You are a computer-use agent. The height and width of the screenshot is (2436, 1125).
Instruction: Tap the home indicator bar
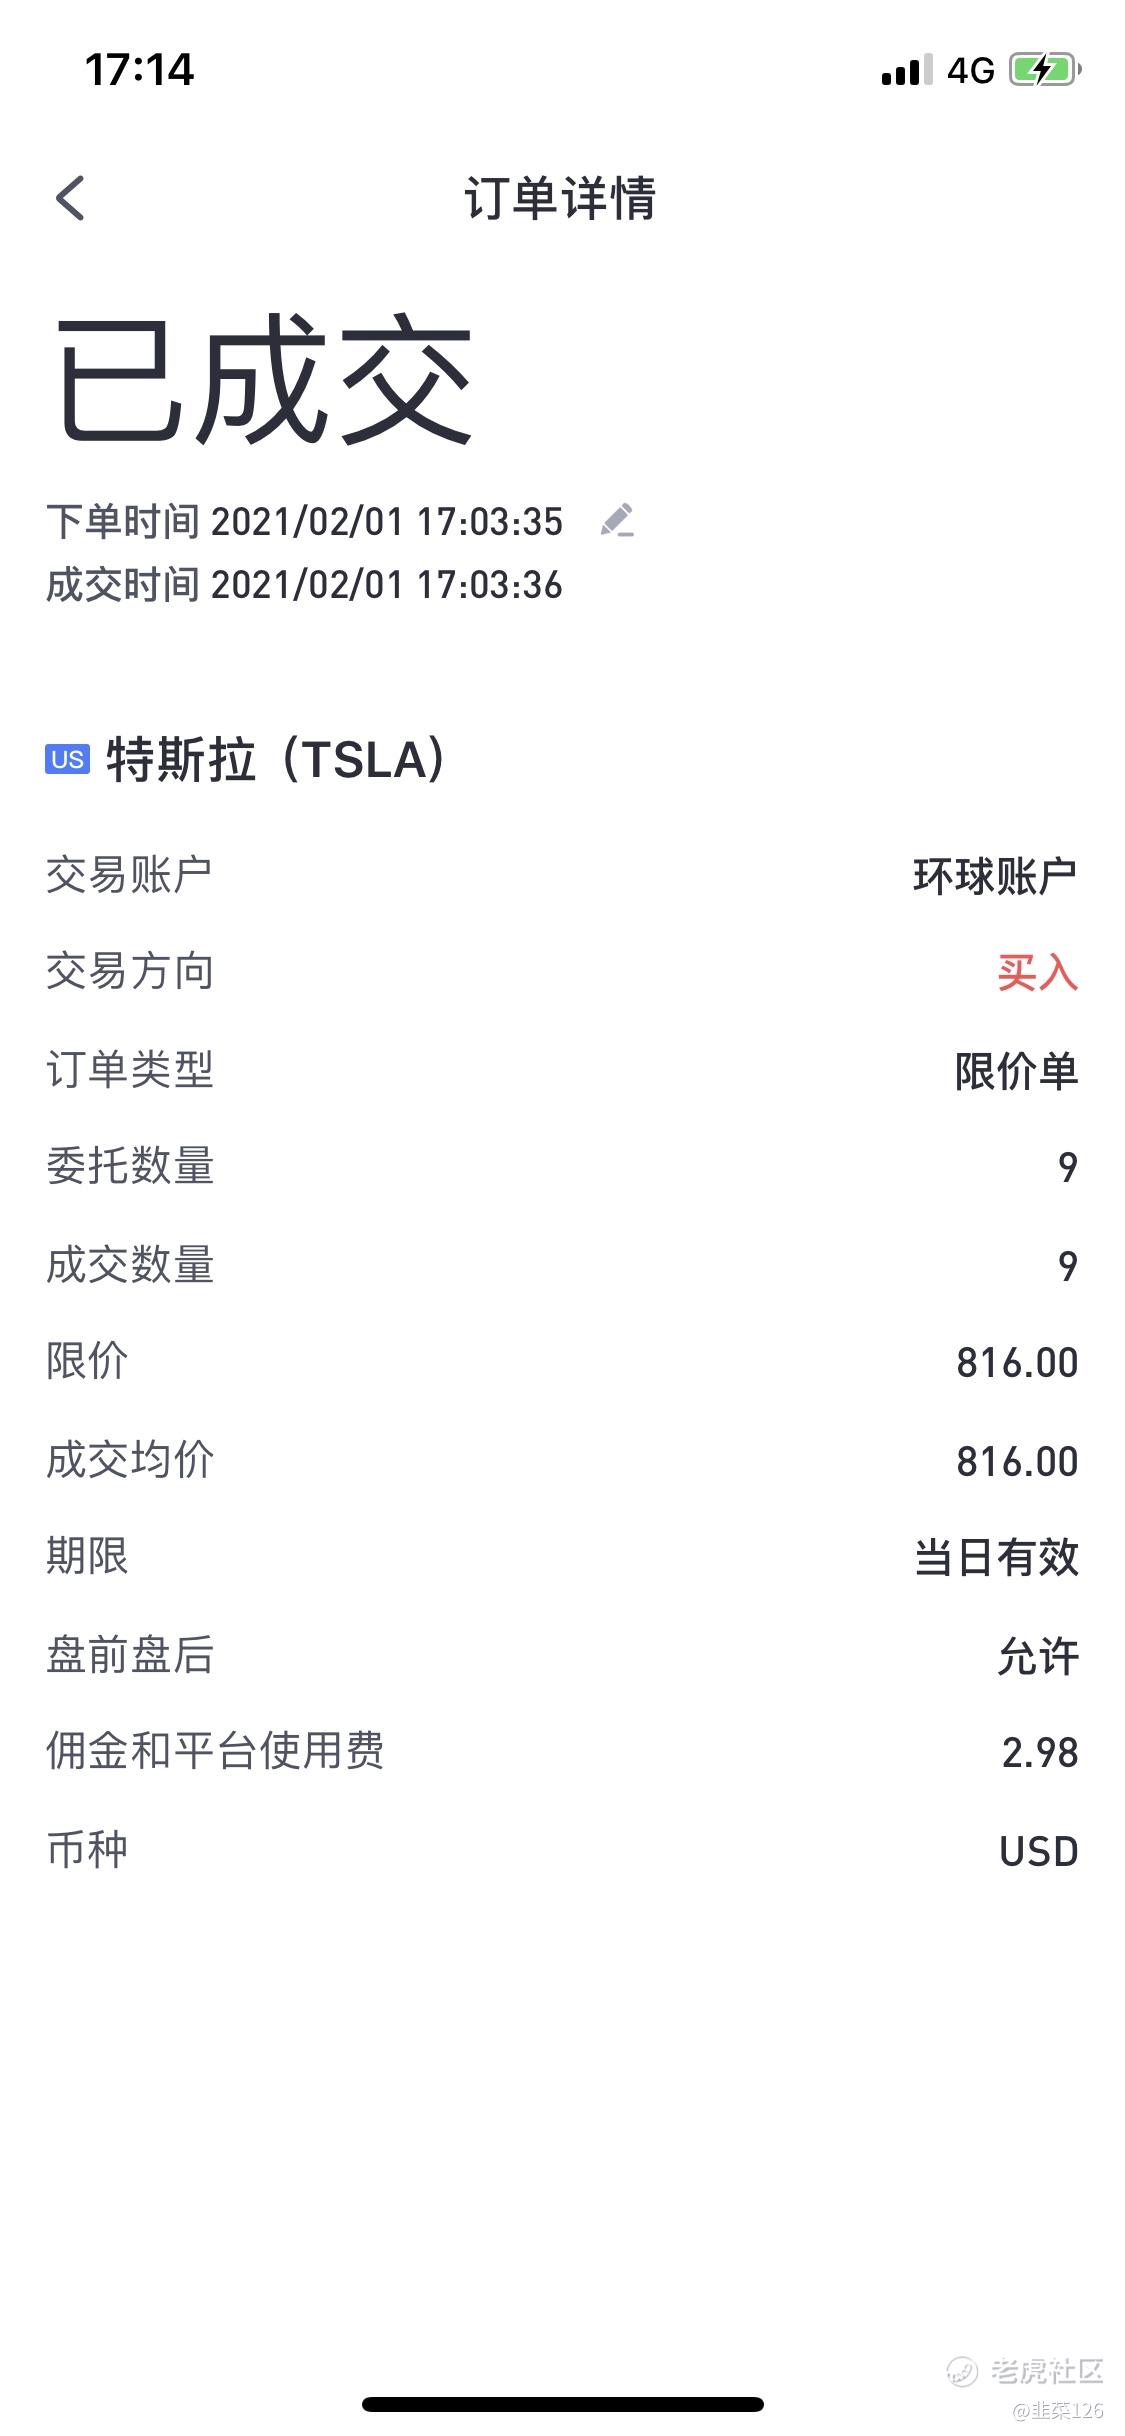coord(562,2404)
